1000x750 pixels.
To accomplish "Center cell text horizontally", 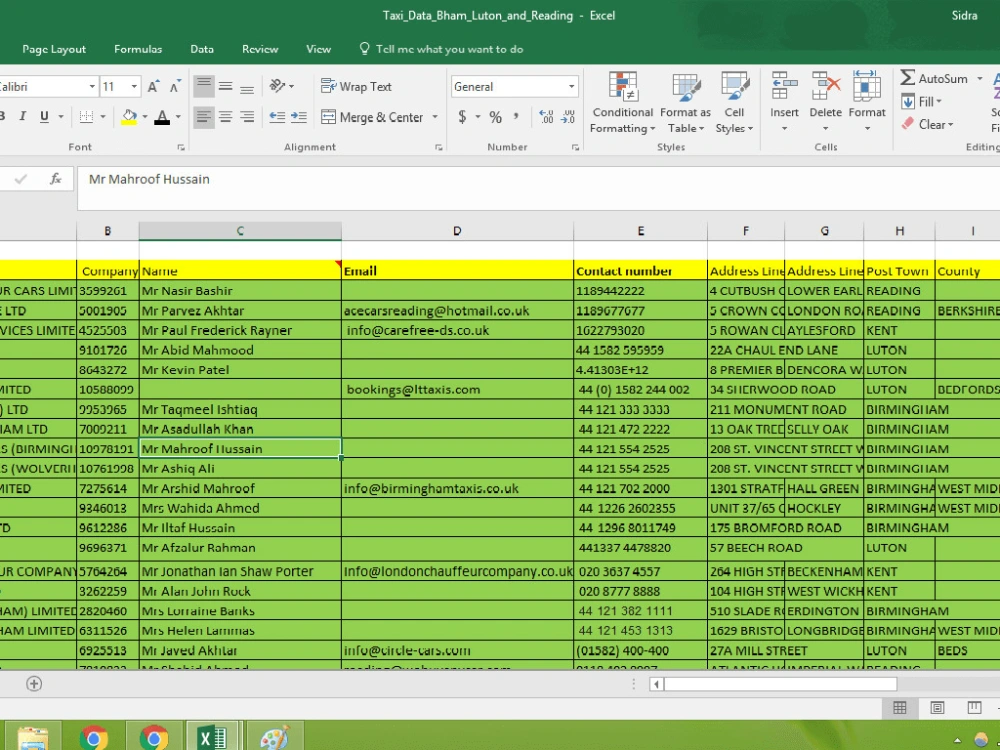I will pos(225,117).
